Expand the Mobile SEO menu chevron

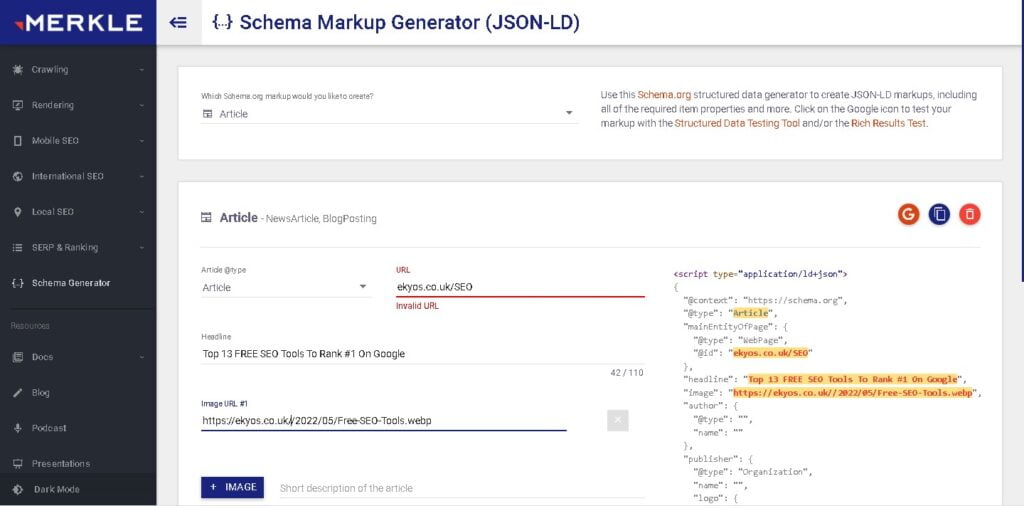point(142,141)
